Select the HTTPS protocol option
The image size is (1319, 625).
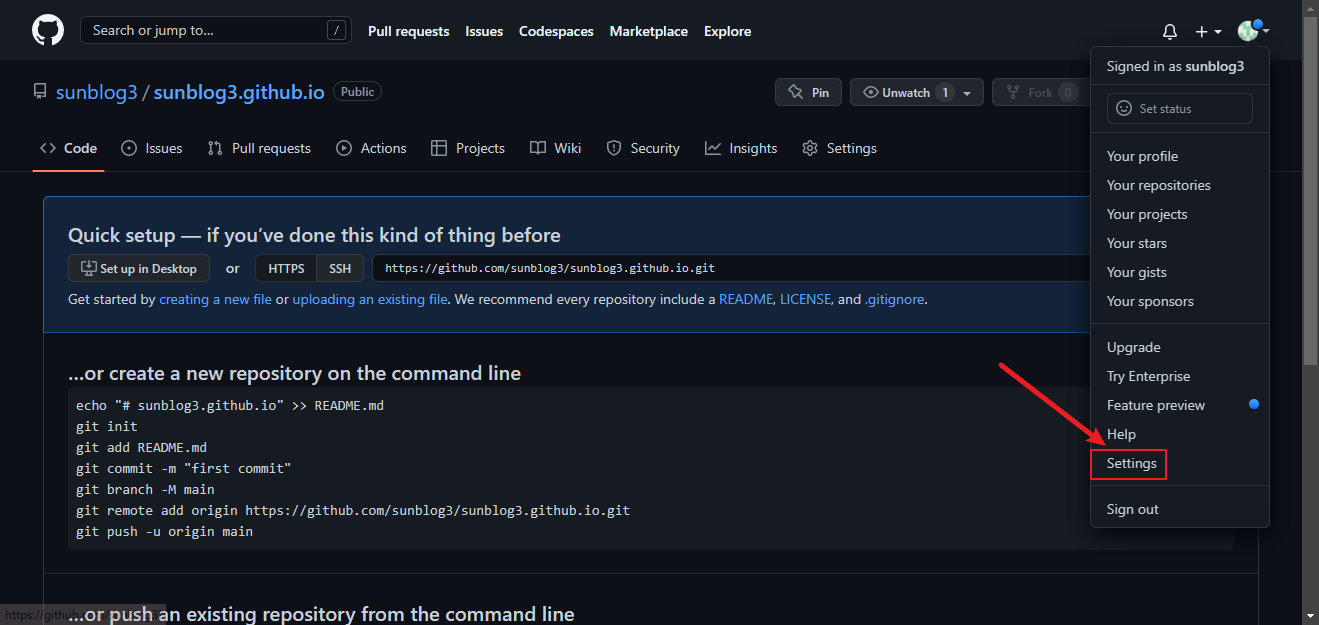point(286,268)
